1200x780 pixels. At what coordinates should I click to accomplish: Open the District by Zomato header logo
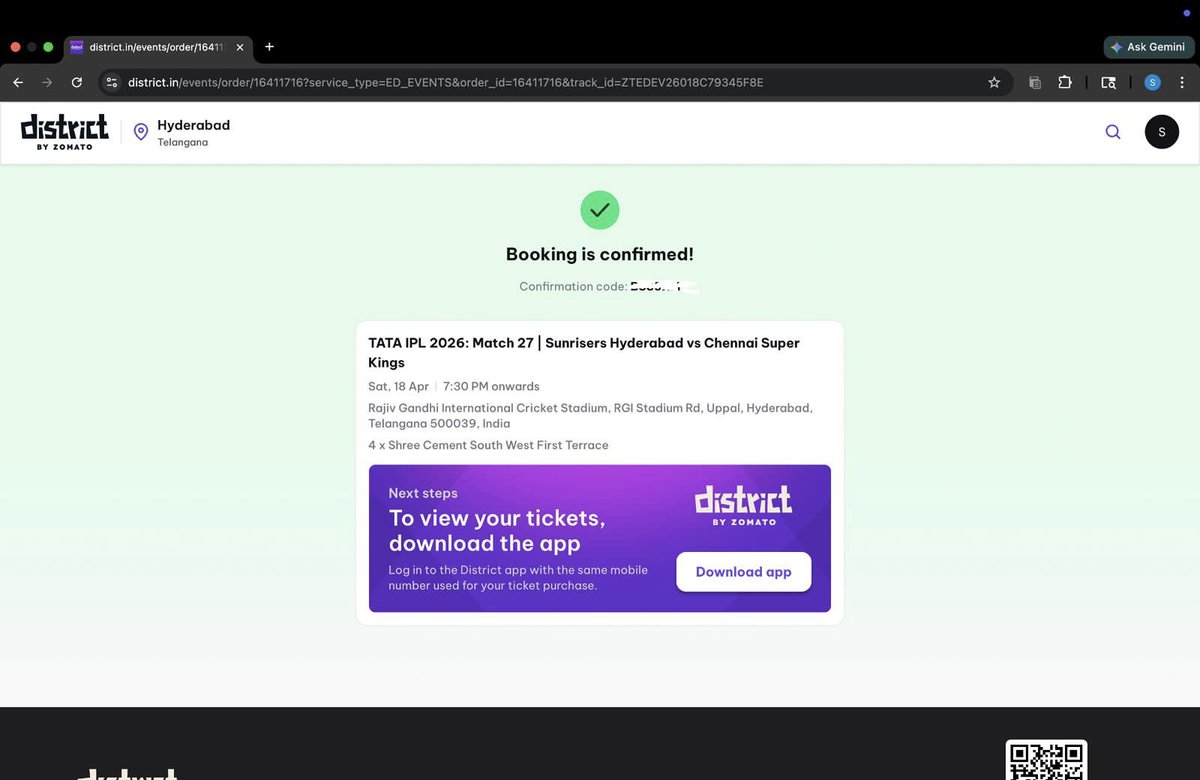tap(65, 132)
